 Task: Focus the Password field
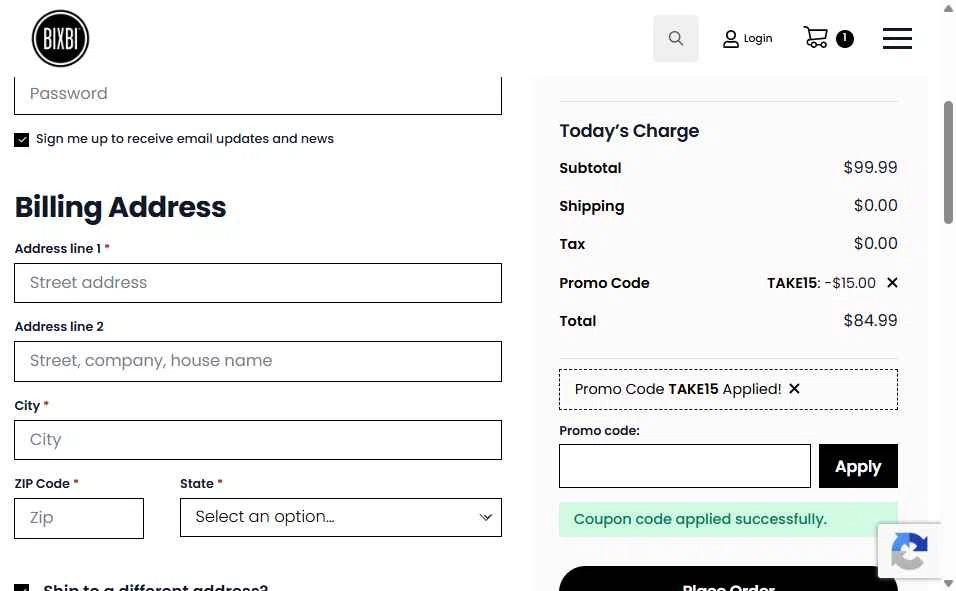point(258,95)
